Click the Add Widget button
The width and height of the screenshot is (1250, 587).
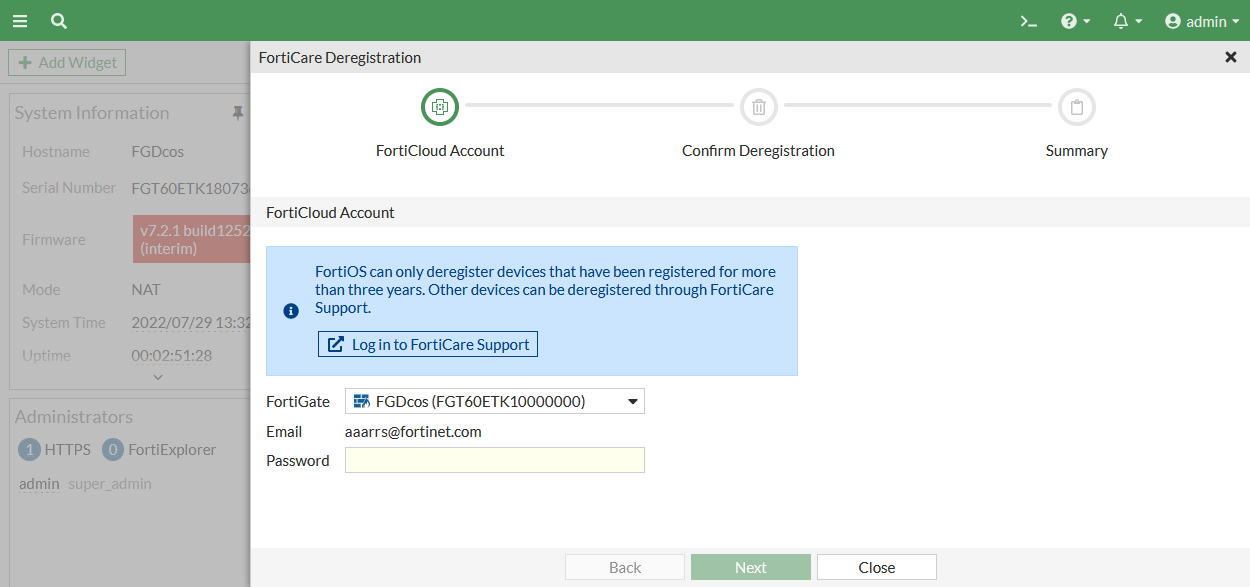(x=67, y=62)
